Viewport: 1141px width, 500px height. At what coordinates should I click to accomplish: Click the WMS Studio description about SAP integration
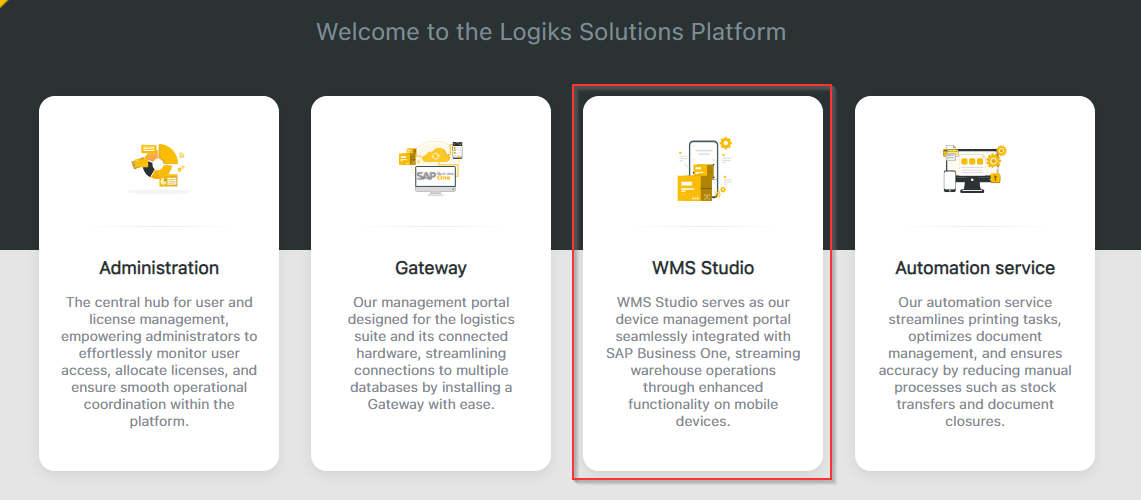(x=703, y=362)
